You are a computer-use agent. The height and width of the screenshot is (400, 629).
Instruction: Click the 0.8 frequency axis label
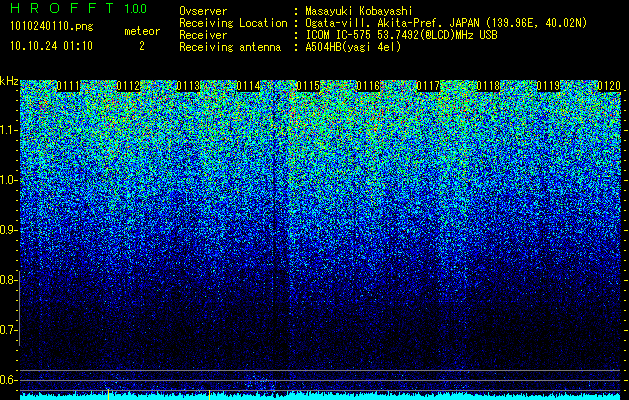(8, 280)
